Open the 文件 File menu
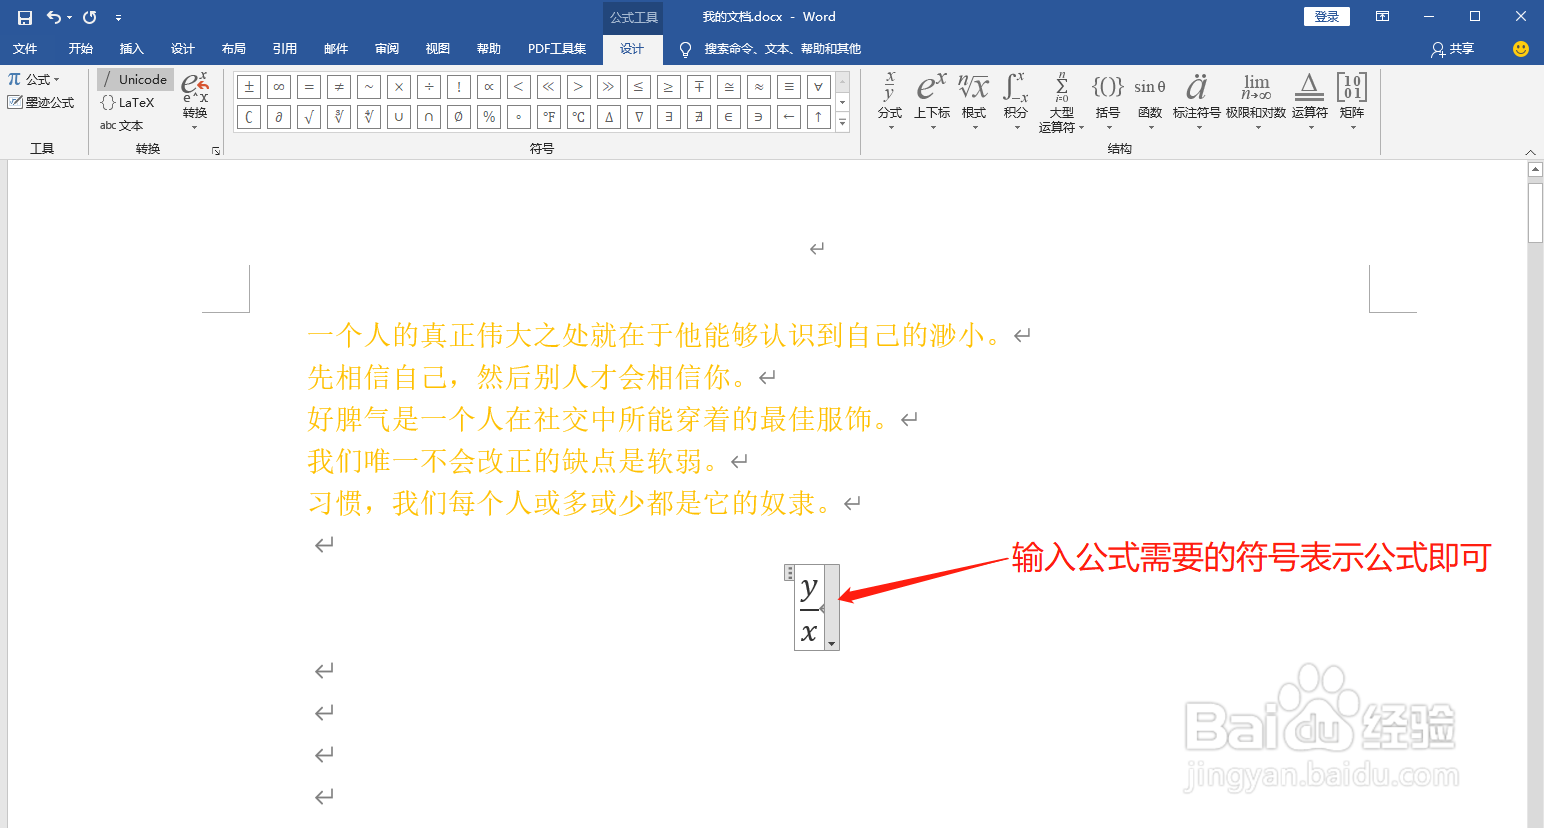Viewport: 1544px width, 828px height. [25, 48]
